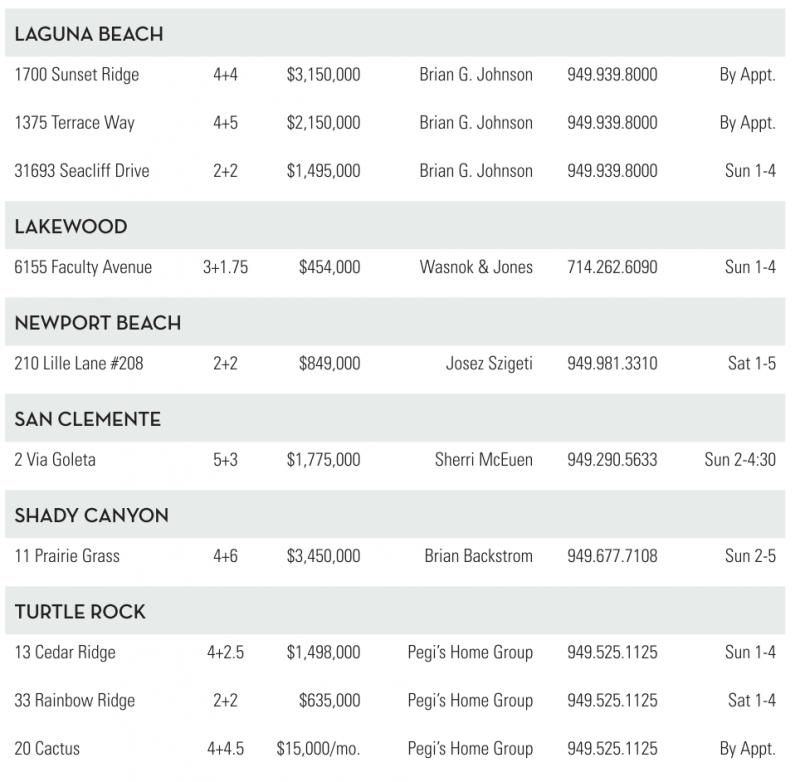Click the Laguna Beach section header
The width and height of the screenshot is (800, 782).
click(x=89, y=34)
